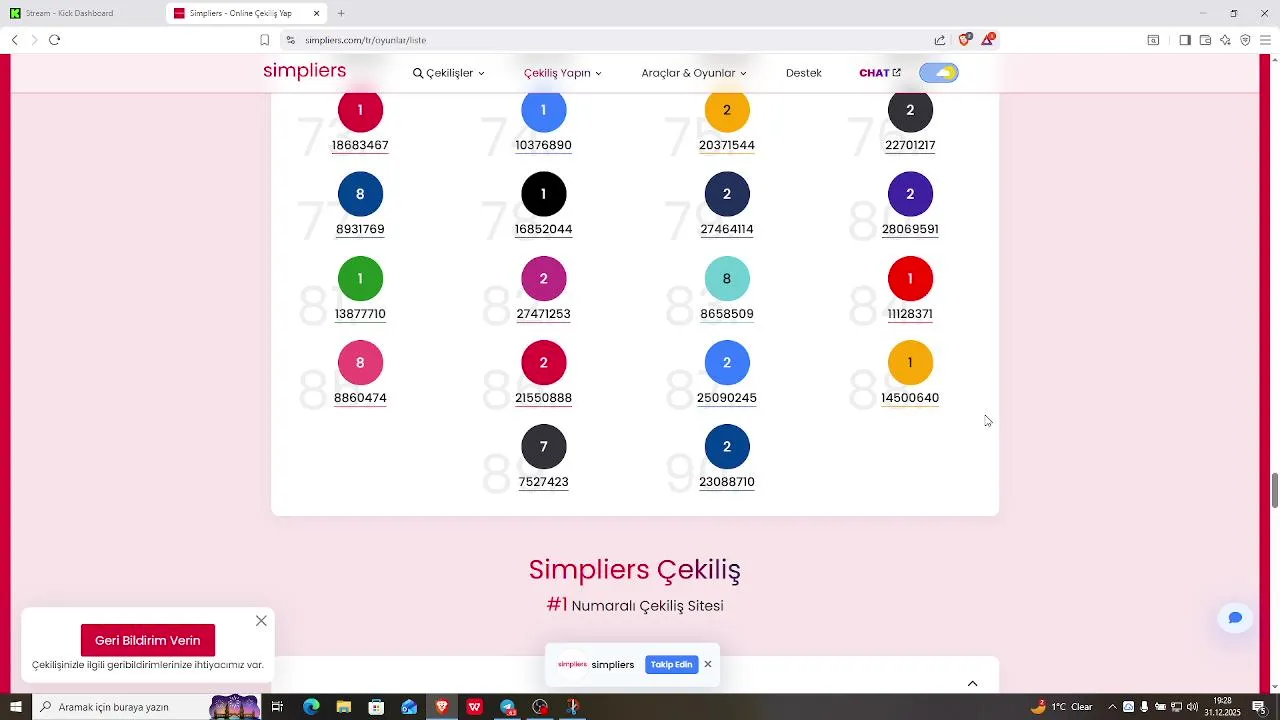Click the pink circle above 8860474
The width and height of the screenshot is (1280, 720).
tap(360, 362)
